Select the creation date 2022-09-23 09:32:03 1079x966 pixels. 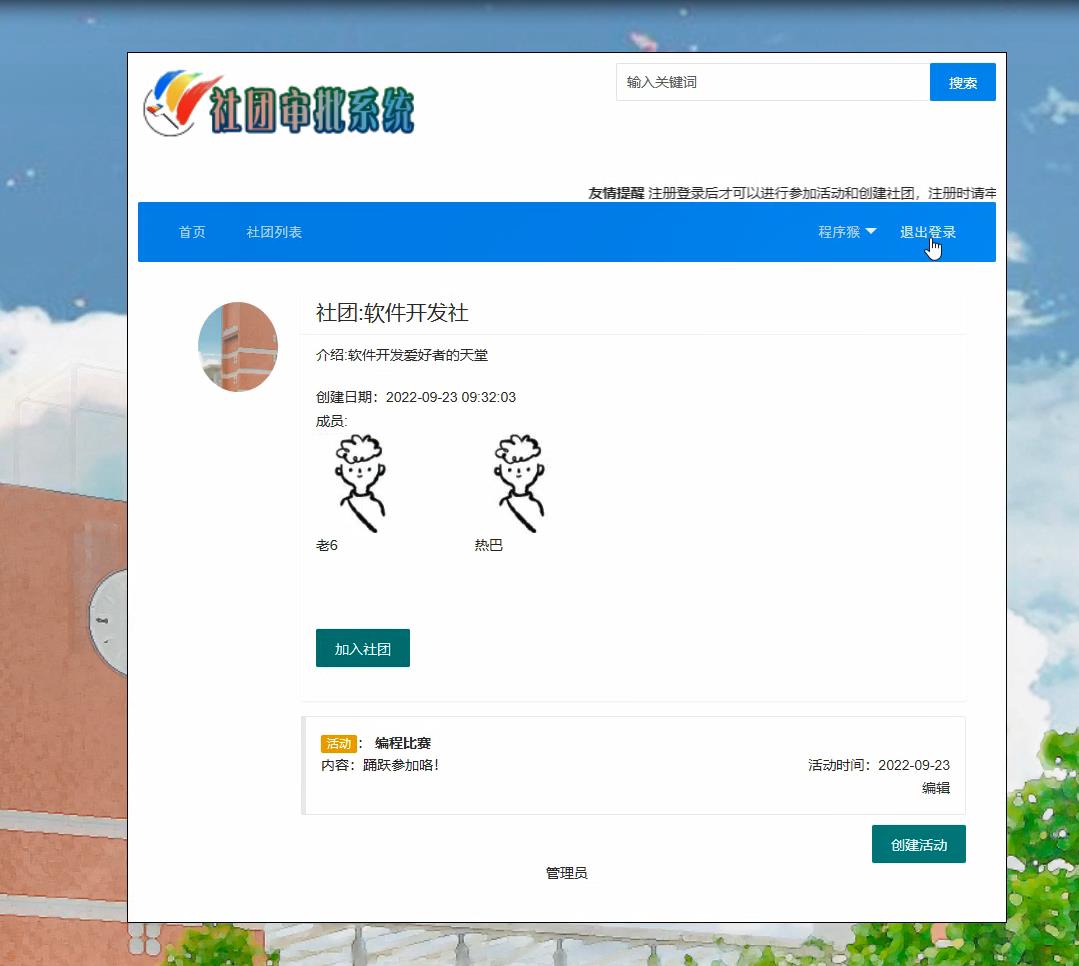pyautogui.click(x=451, y=397)
